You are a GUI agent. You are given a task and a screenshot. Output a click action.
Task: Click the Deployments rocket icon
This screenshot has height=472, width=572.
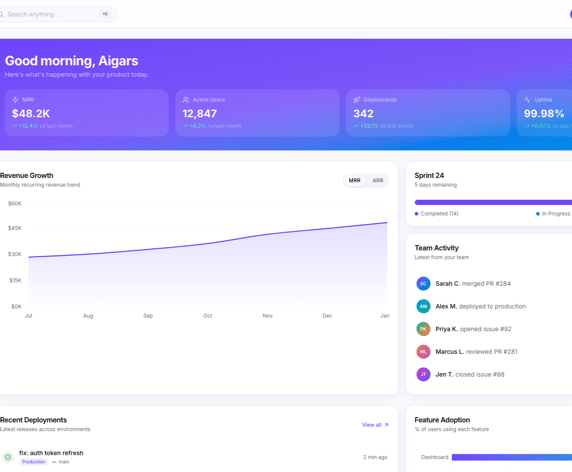357,100
